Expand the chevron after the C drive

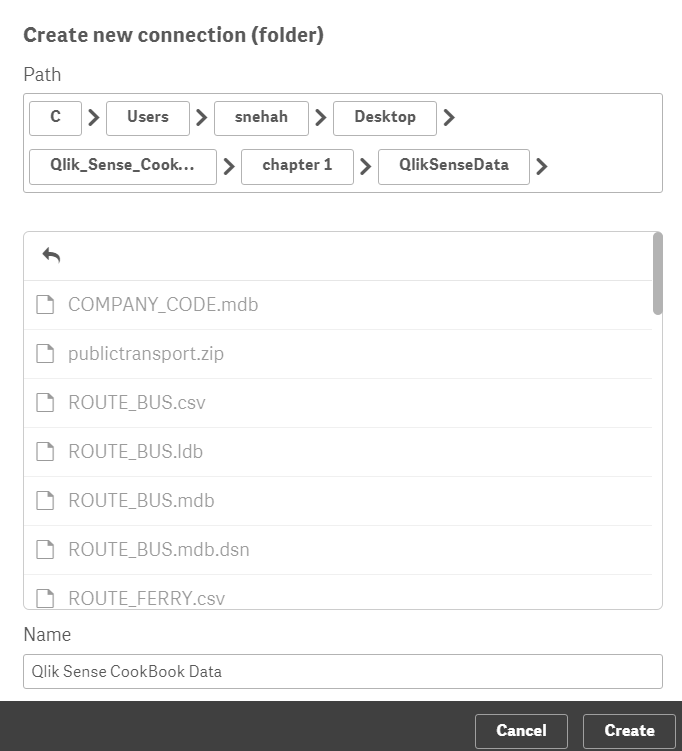pyautogui.click(x=94, y=117)
